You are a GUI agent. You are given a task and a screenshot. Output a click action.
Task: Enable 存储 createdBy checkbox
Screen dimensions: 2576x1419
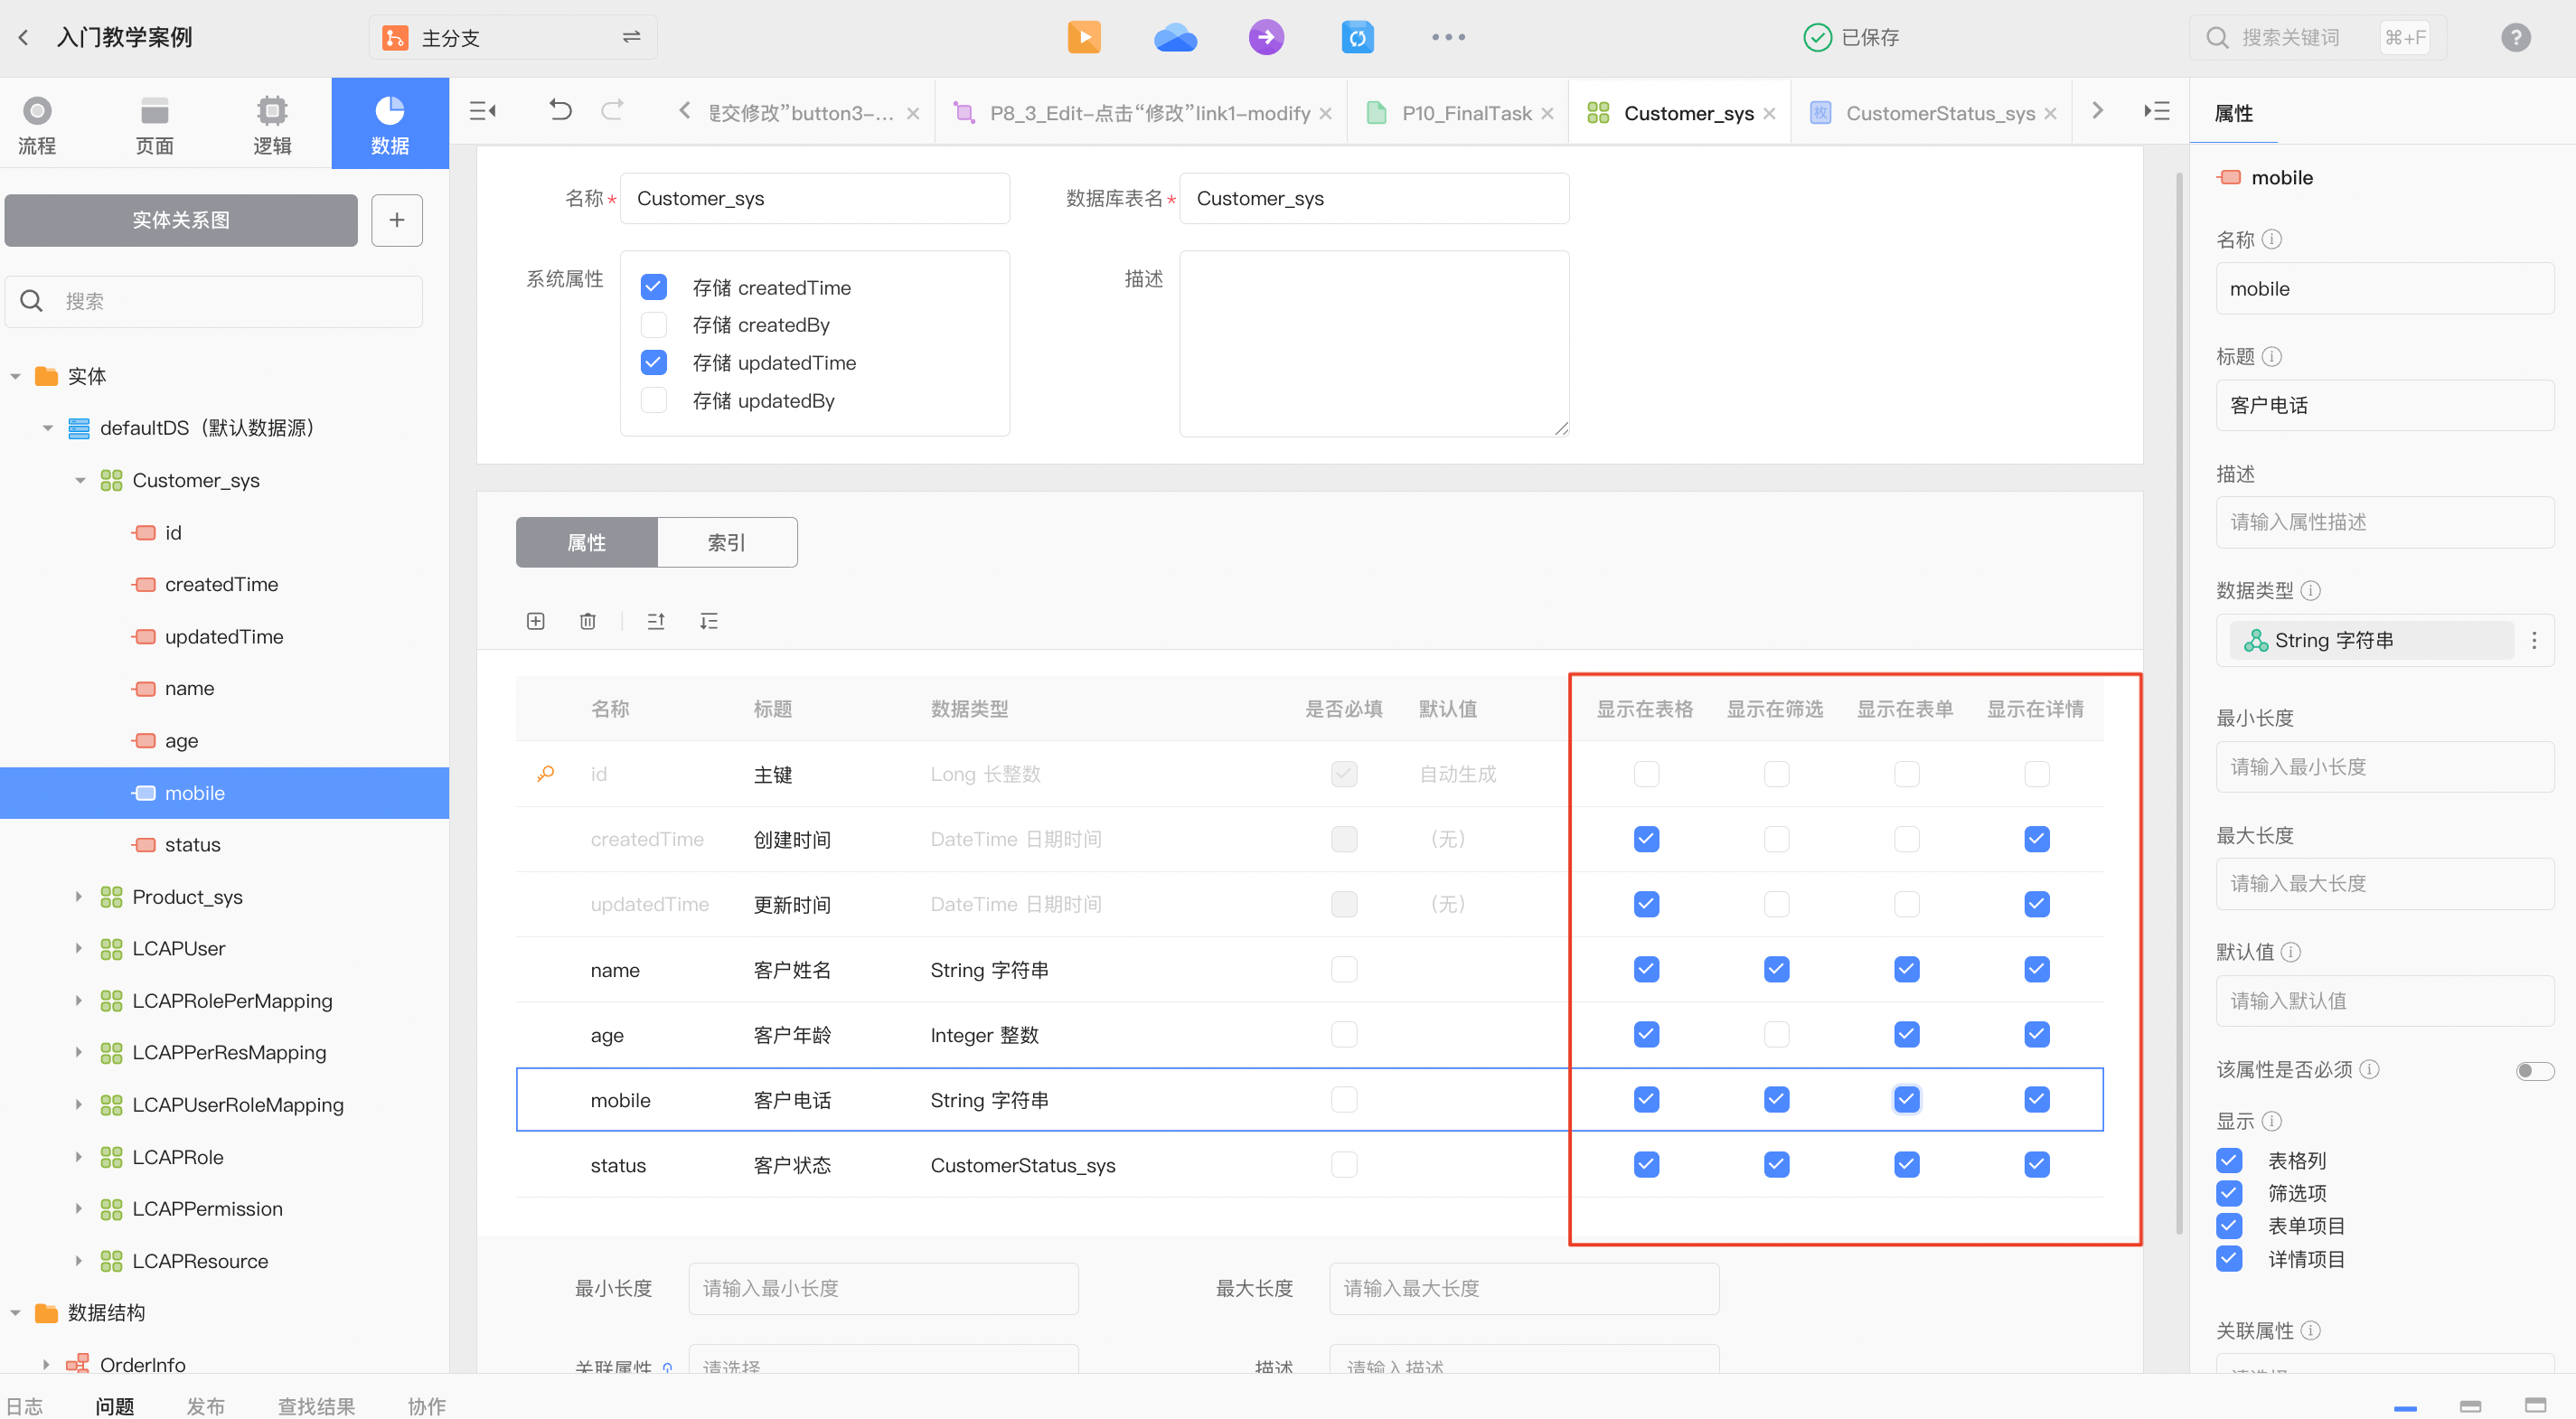point(653,325)
